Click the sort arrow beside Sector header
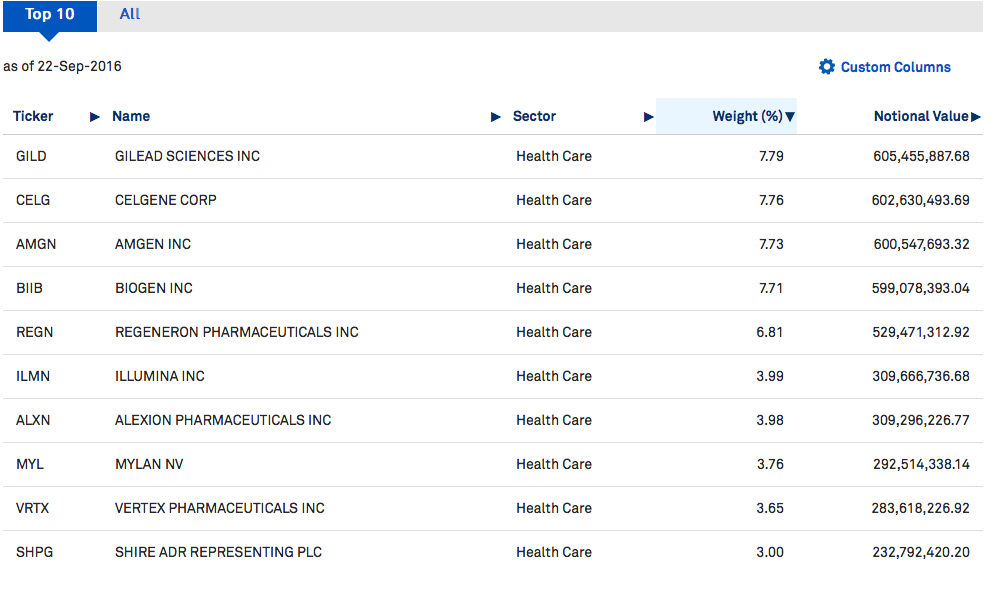The height and width of the screenshot is (590, 1001). tap(648, 117)
